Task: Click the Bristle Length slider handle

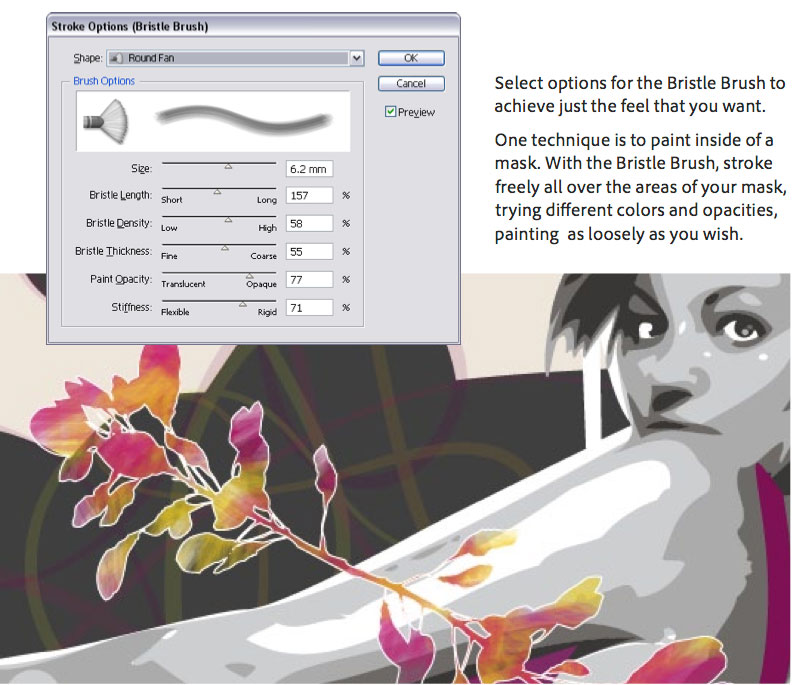Action: [217, 192]
